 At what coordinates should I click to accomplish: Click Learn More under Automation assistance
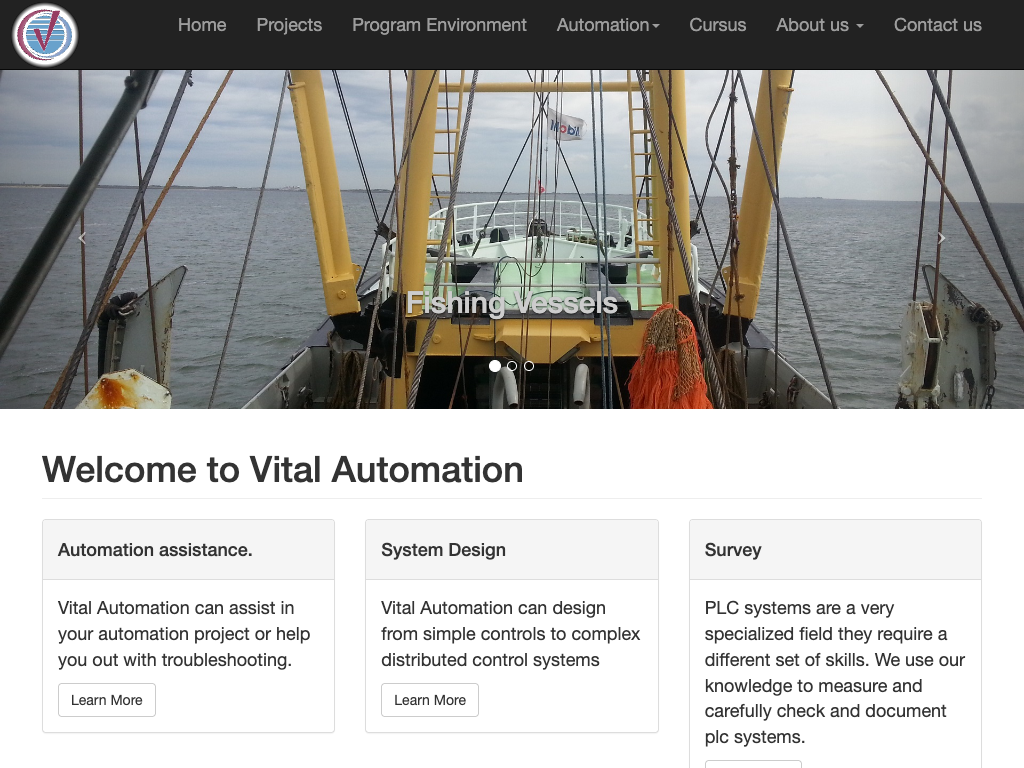(106, 700)
